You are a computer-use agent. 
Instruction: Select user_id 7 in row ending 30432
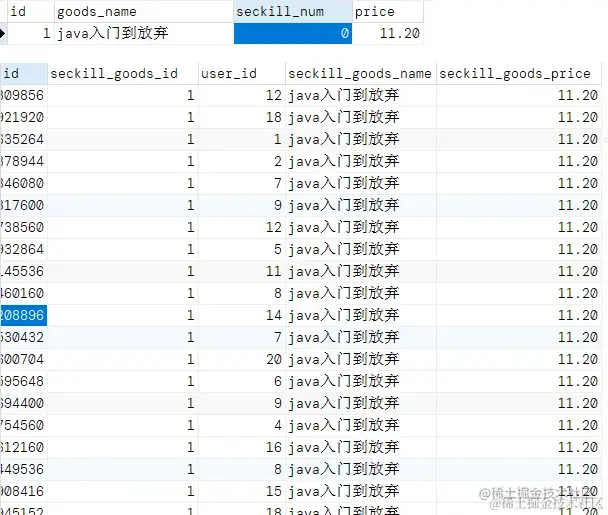[x=242, y=337]
